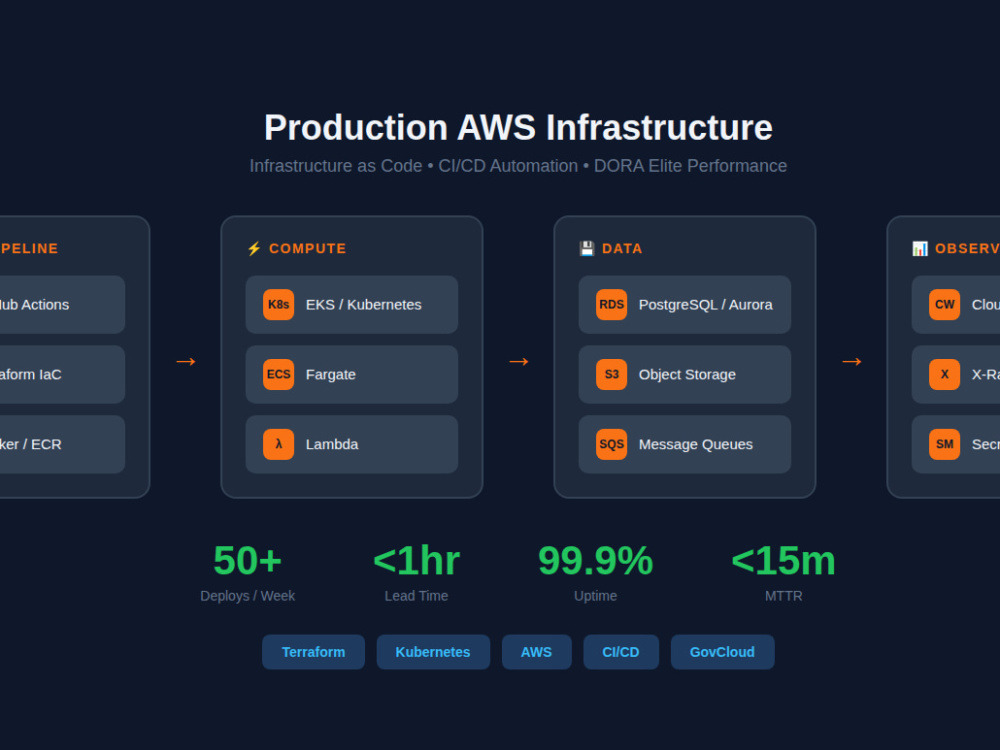Click the DATA section heading
This screenshot has width=1000, height=750.
tap(622, 249)
